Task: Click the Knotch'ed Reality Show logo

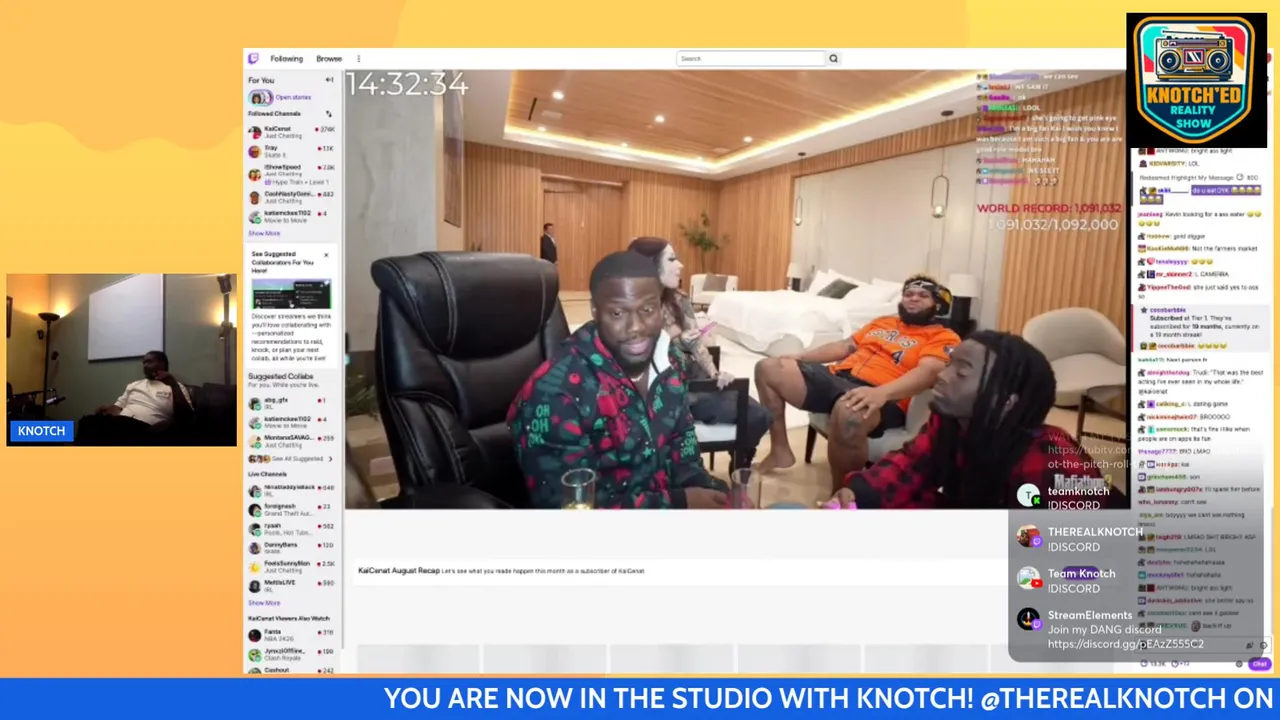Action: pyautogui.click(x=1196, y=80)
